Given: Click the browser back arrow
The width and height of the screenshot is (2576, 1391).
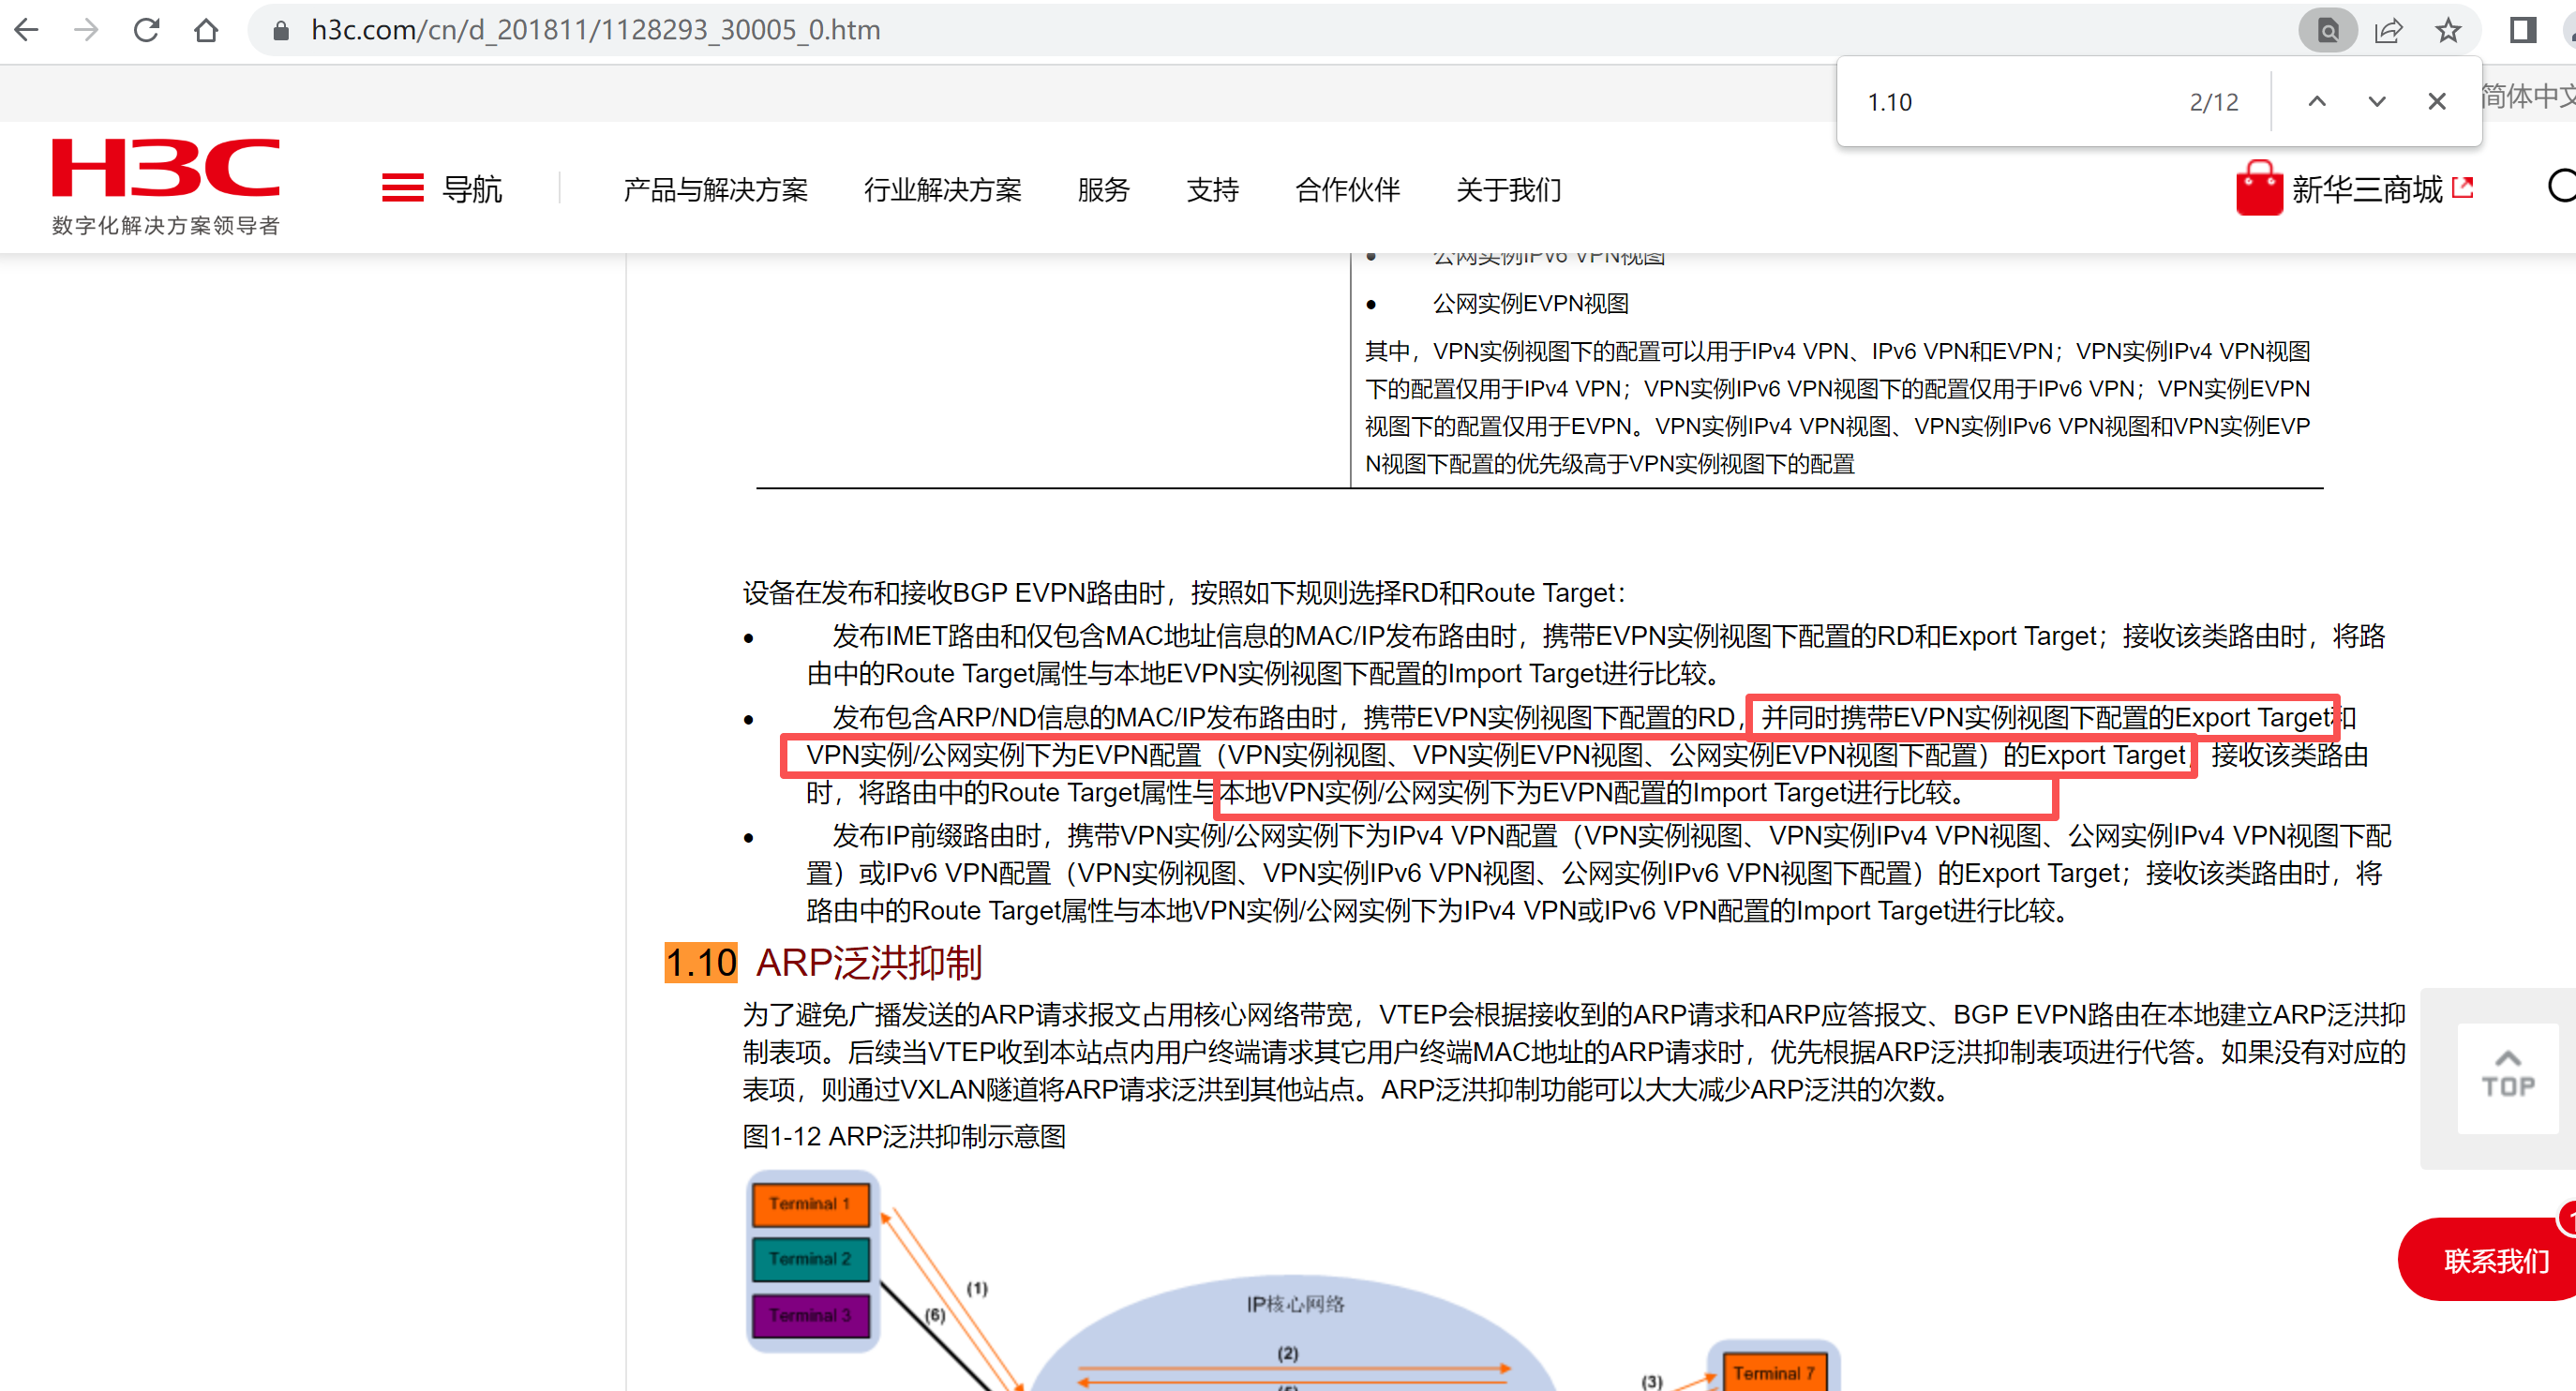Looking at the screenshot, I should (x=27, y=30).
